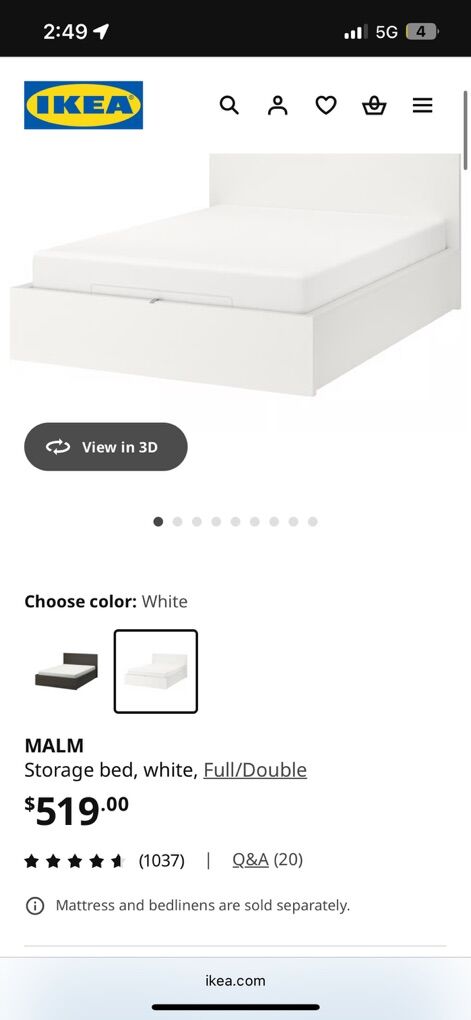Tap the ikea.com address bar
This screenshot has width=471, height=1020.
(x=236, y=980)
